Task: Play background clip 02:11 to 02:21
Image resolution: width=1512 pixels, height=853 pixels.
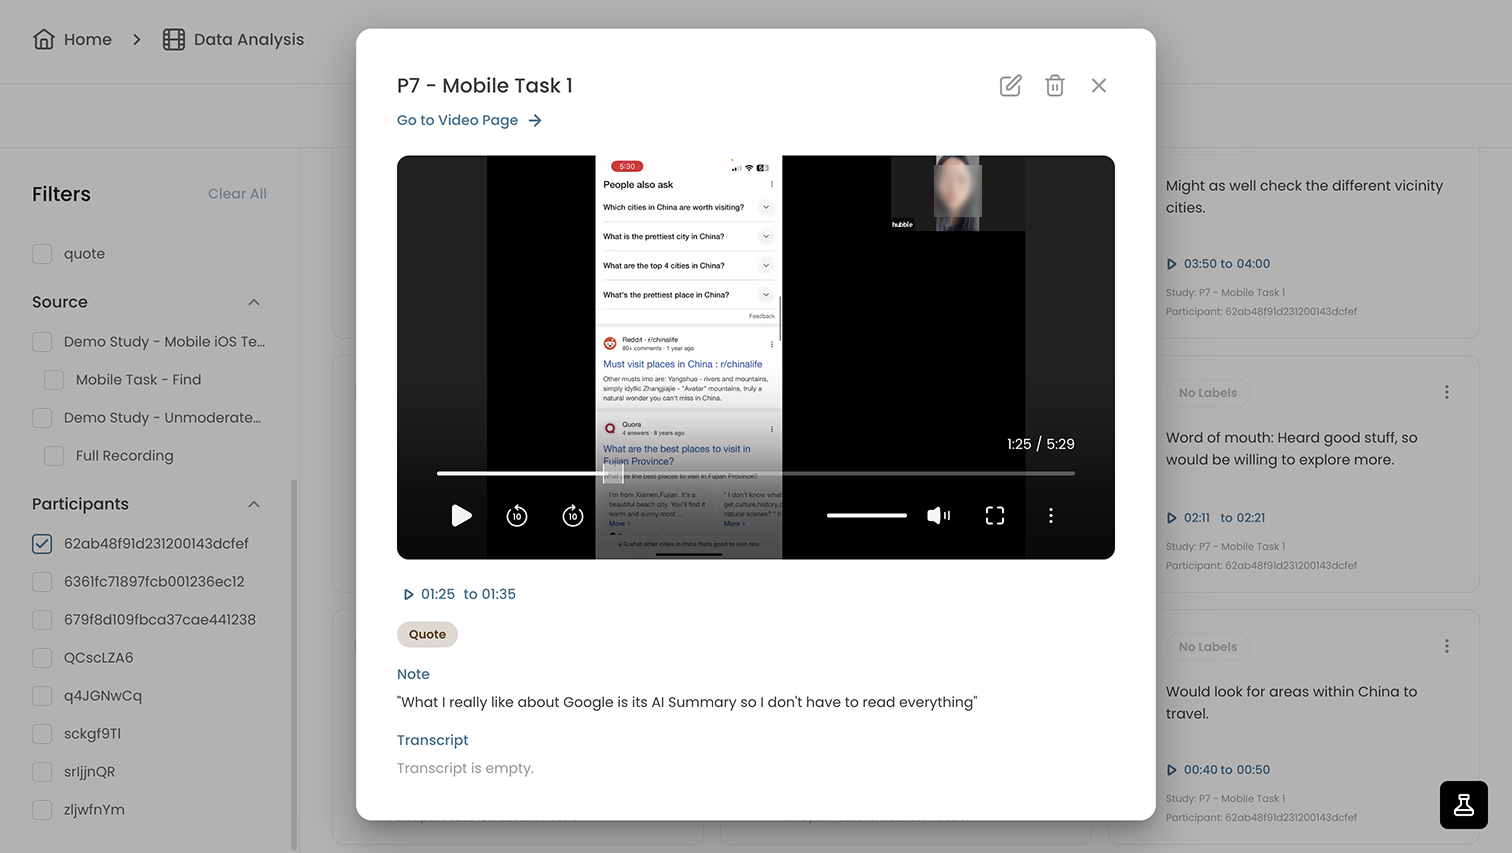Action: (x=1216, y=518)
